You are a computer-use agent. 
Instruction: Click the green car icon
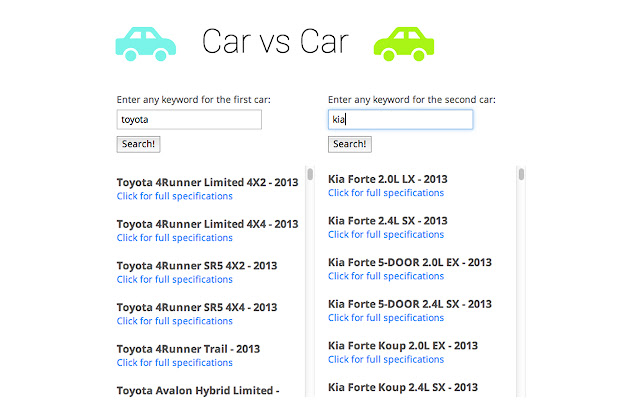coord(404,44)
